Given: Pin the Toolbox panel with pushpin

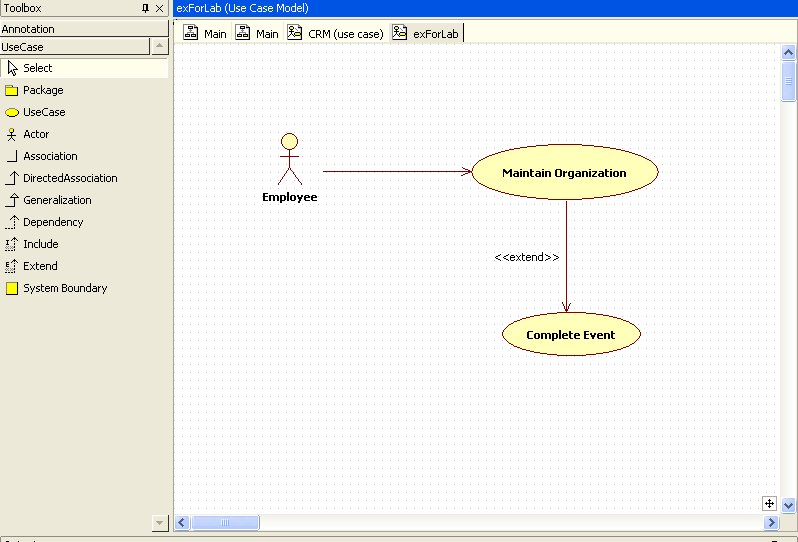Looking at the screenshot, I should (x=146, y=8).
